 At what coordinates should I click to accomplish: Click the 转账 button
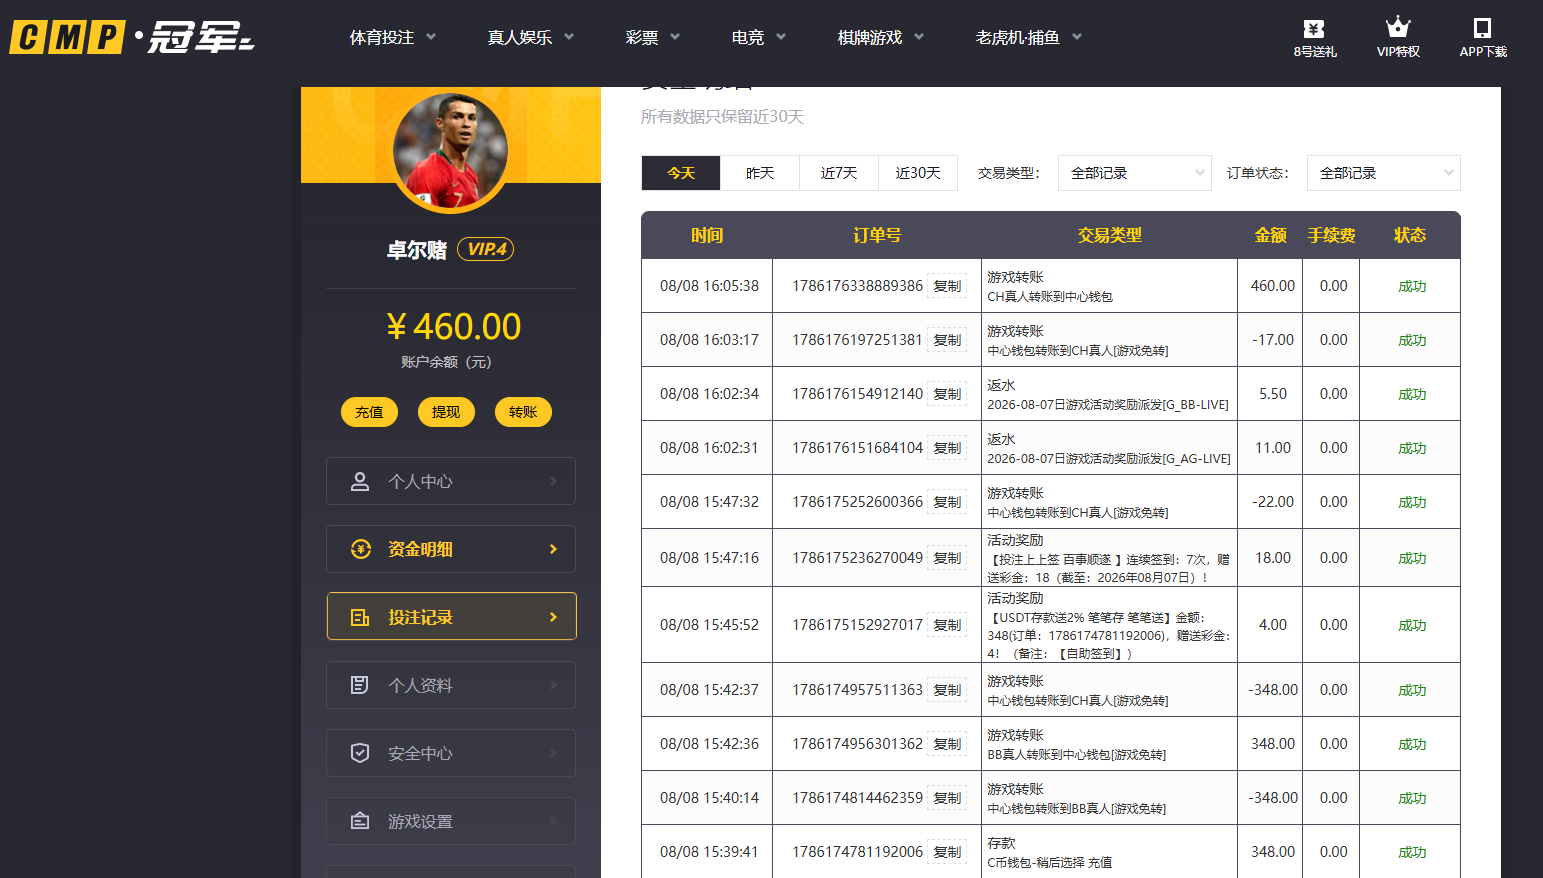(523, 412)
